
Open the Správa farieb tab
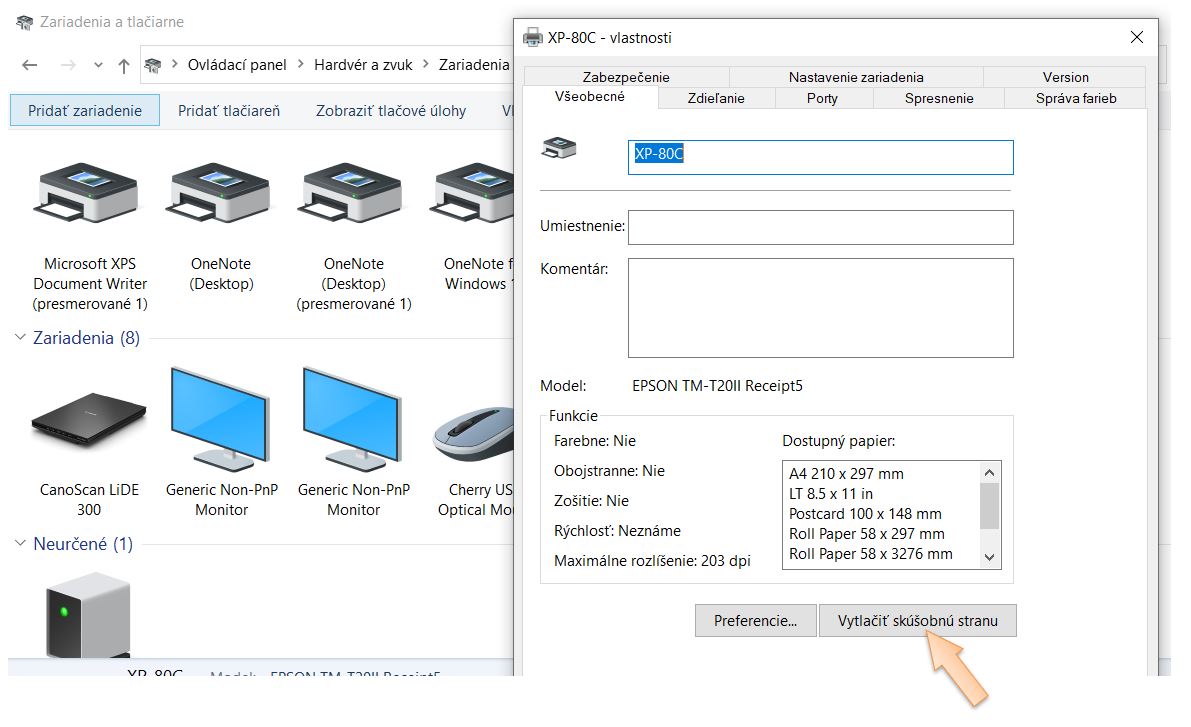[x=1075, y=98]
